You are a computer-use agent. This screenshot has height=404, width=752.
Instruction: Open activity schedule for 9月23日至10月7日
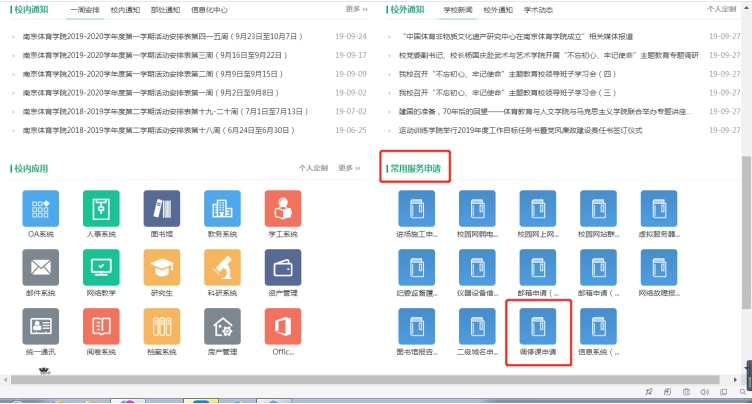[x=163, y=36]
